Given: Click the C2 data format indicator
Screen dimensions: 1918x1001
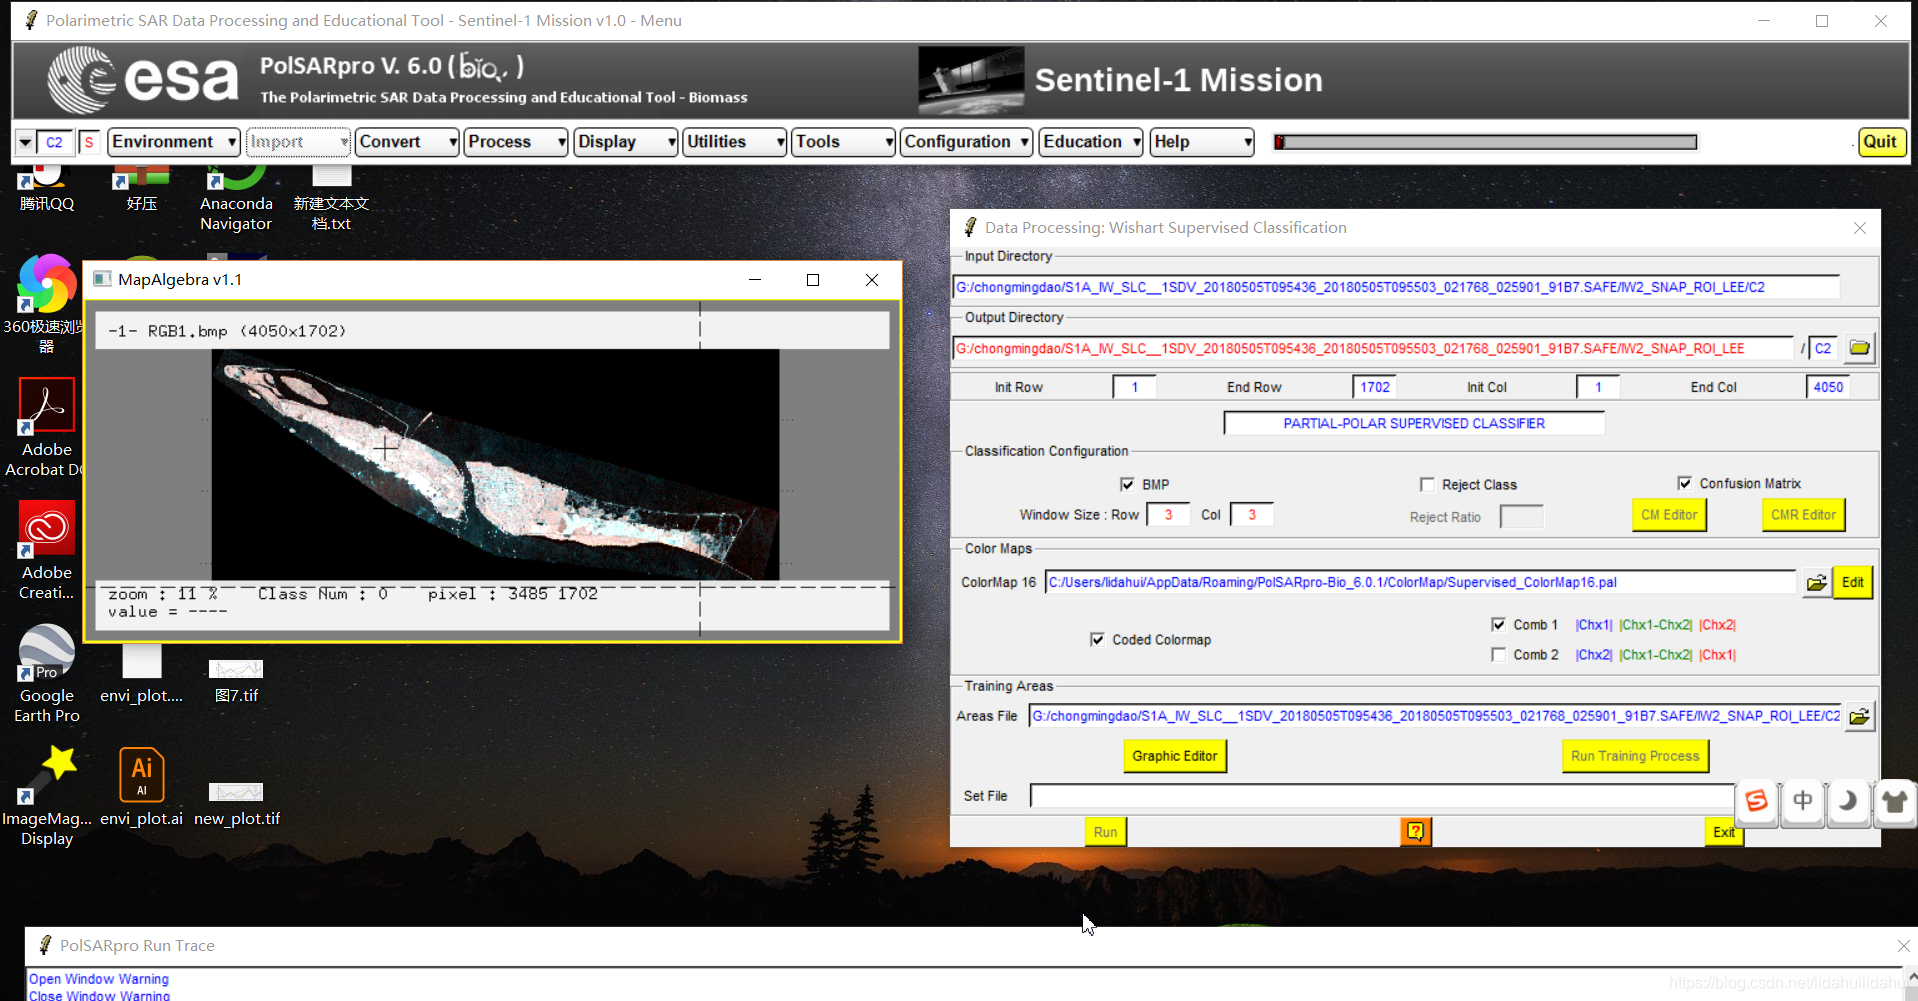Looking at the screenshot, I should click(54, 142).
